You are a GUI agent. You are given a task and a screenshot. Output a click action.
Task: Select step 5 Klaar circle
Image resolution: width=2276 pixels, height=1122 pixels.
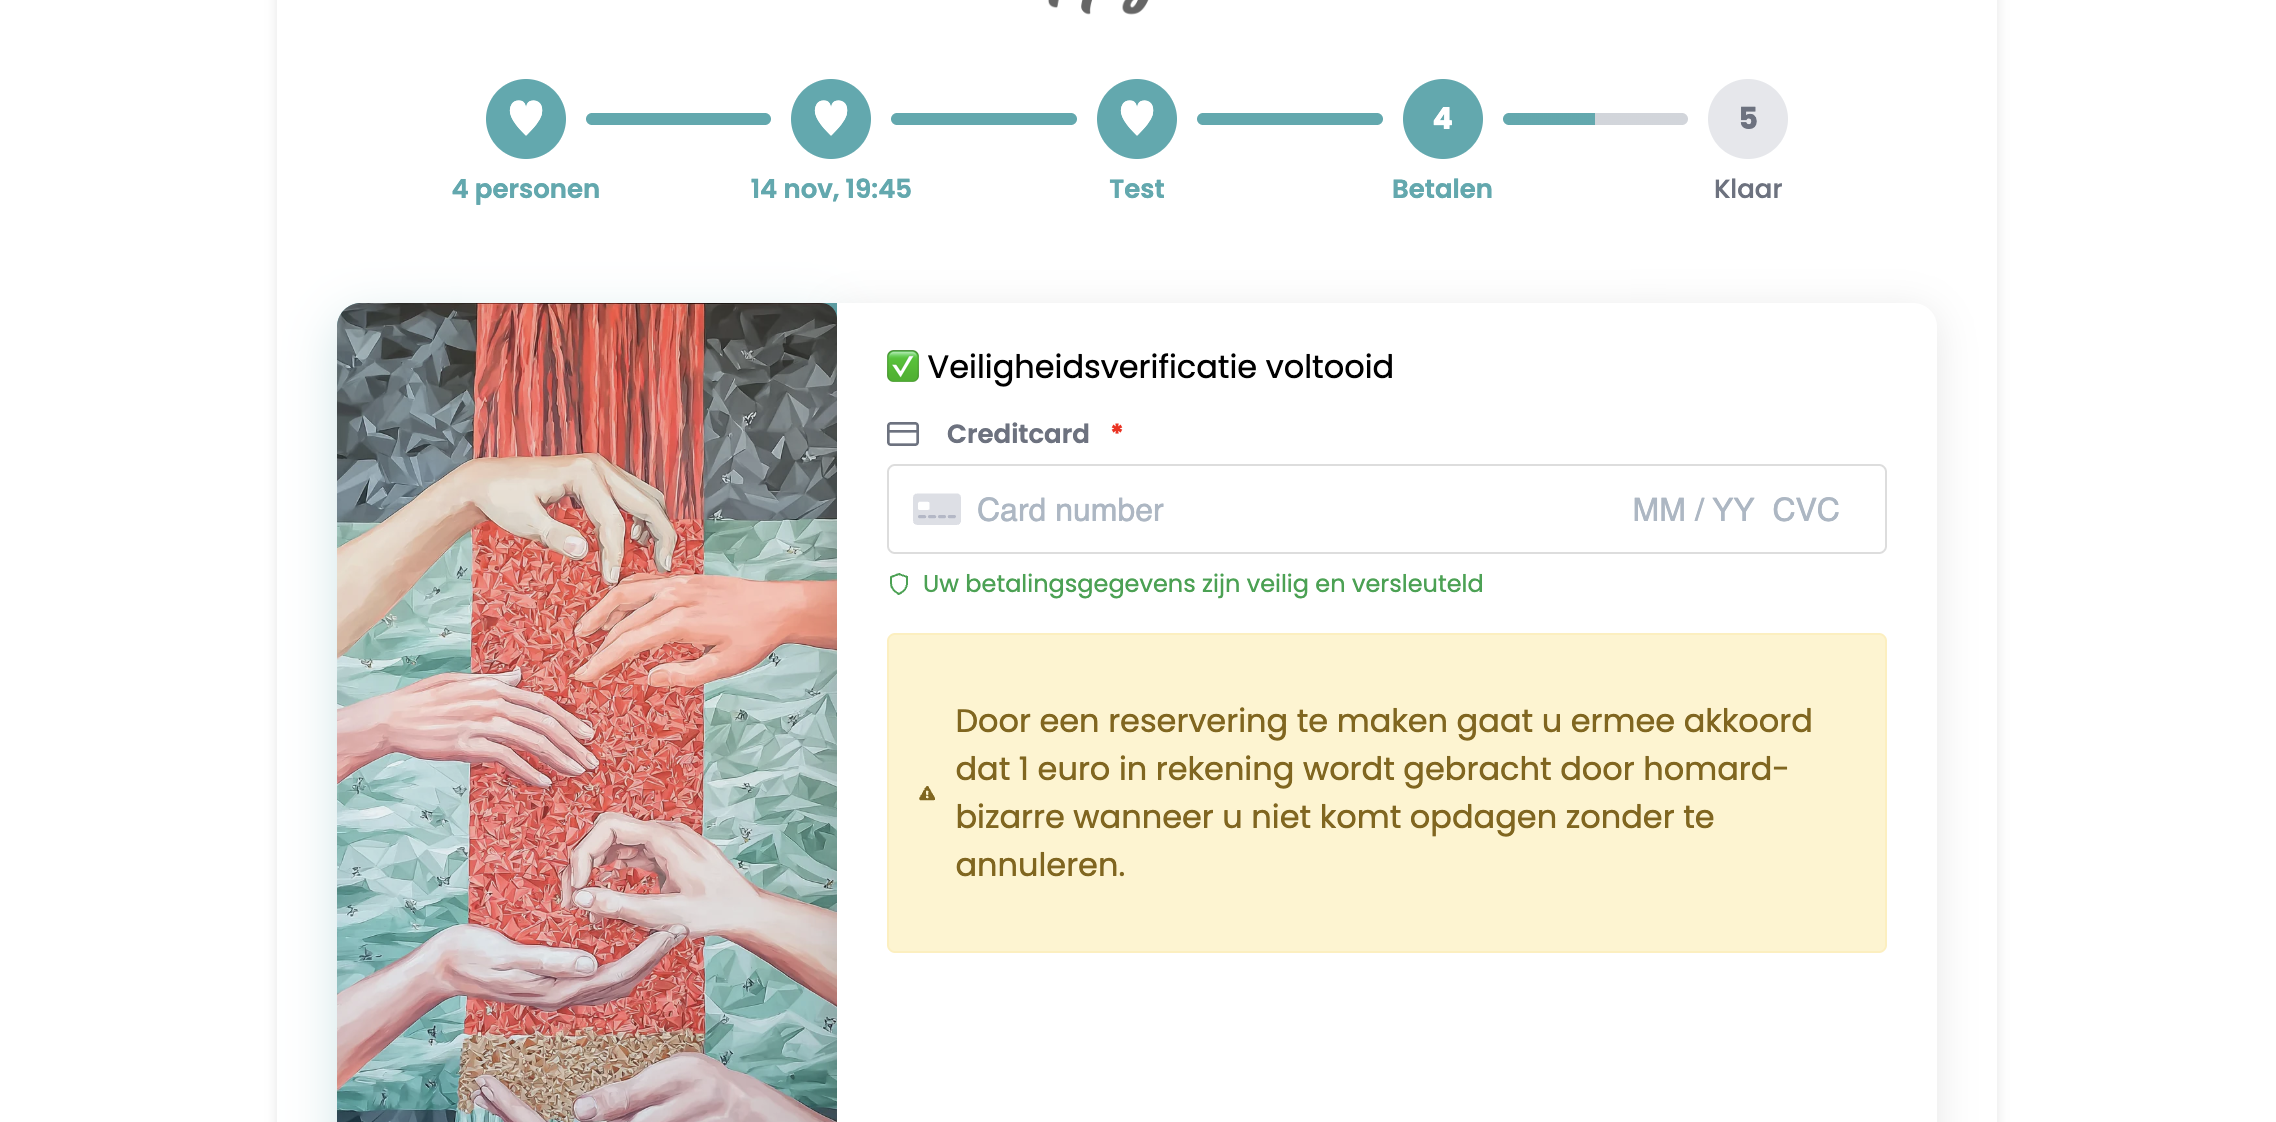pos(1748,119)
